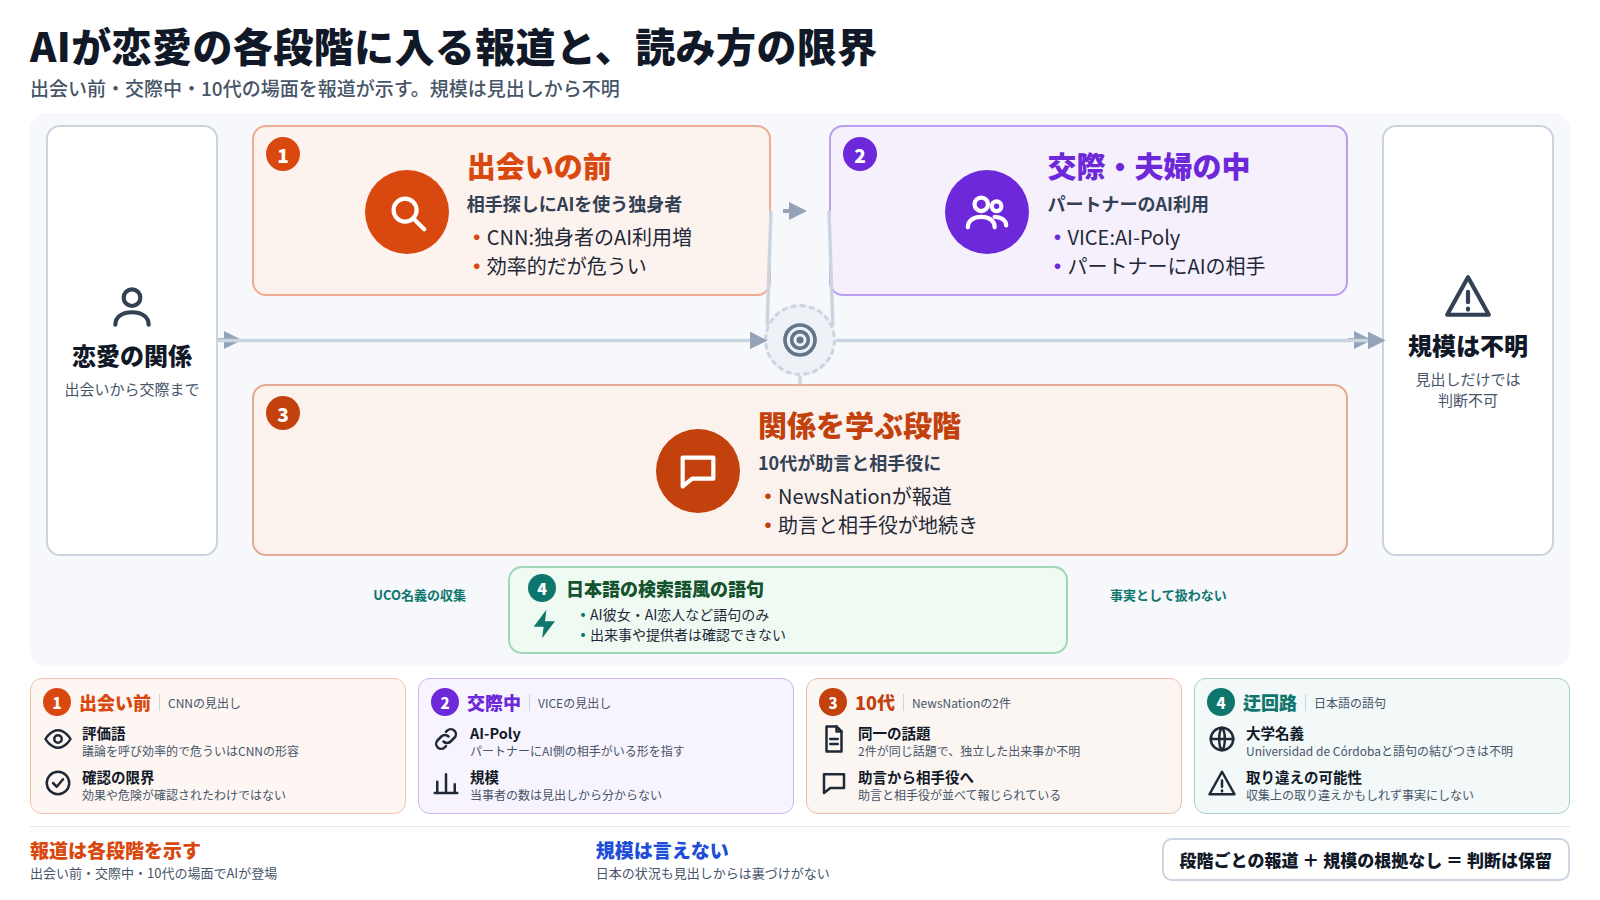This screenshot has width=1600, height=900.
Task: Click the 出会い前 title in the bottom card
Action: pyautogui.click(x=115, y=703)
